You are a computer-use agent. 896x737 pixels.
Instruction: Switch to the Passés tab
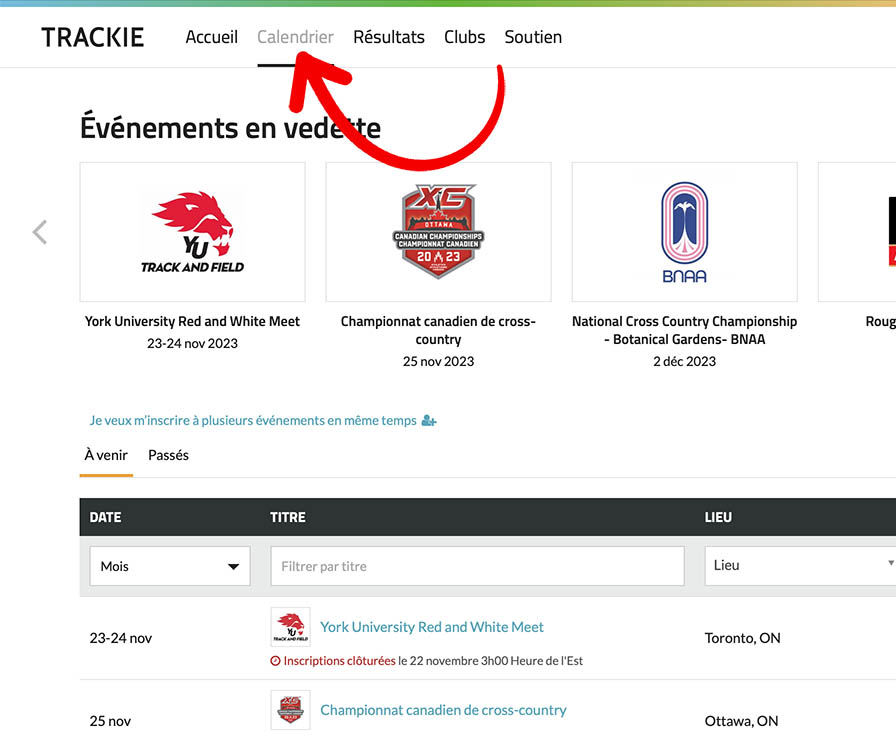(x=168, y=455)
